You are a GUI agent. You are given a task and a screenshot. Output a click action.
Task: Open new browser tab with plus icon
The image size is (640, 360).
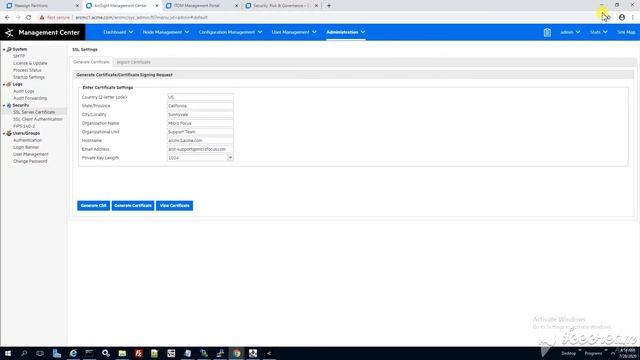coord(329,6)
